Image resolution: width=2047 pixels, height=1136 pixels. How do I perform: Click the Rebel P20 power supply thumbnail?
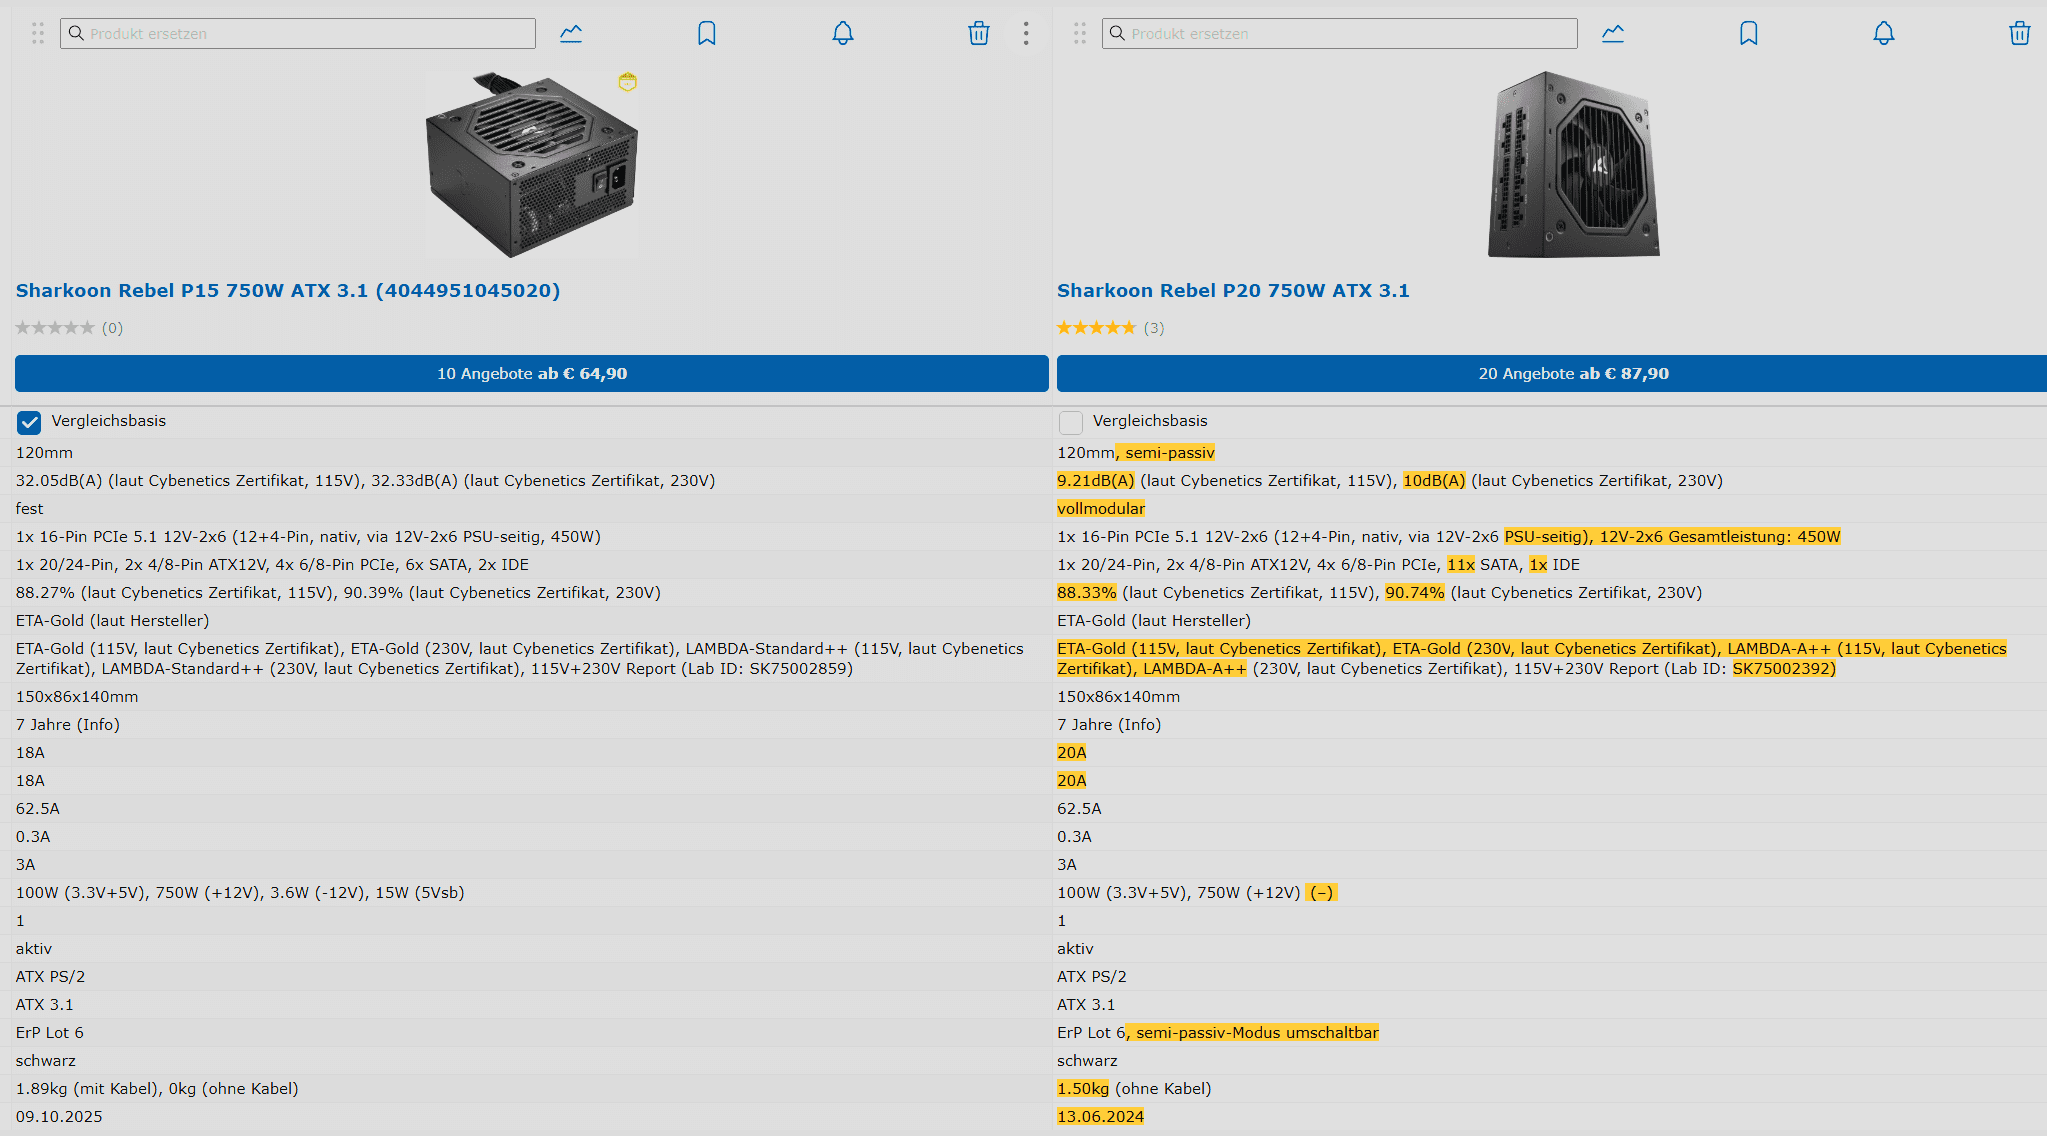1573,165
